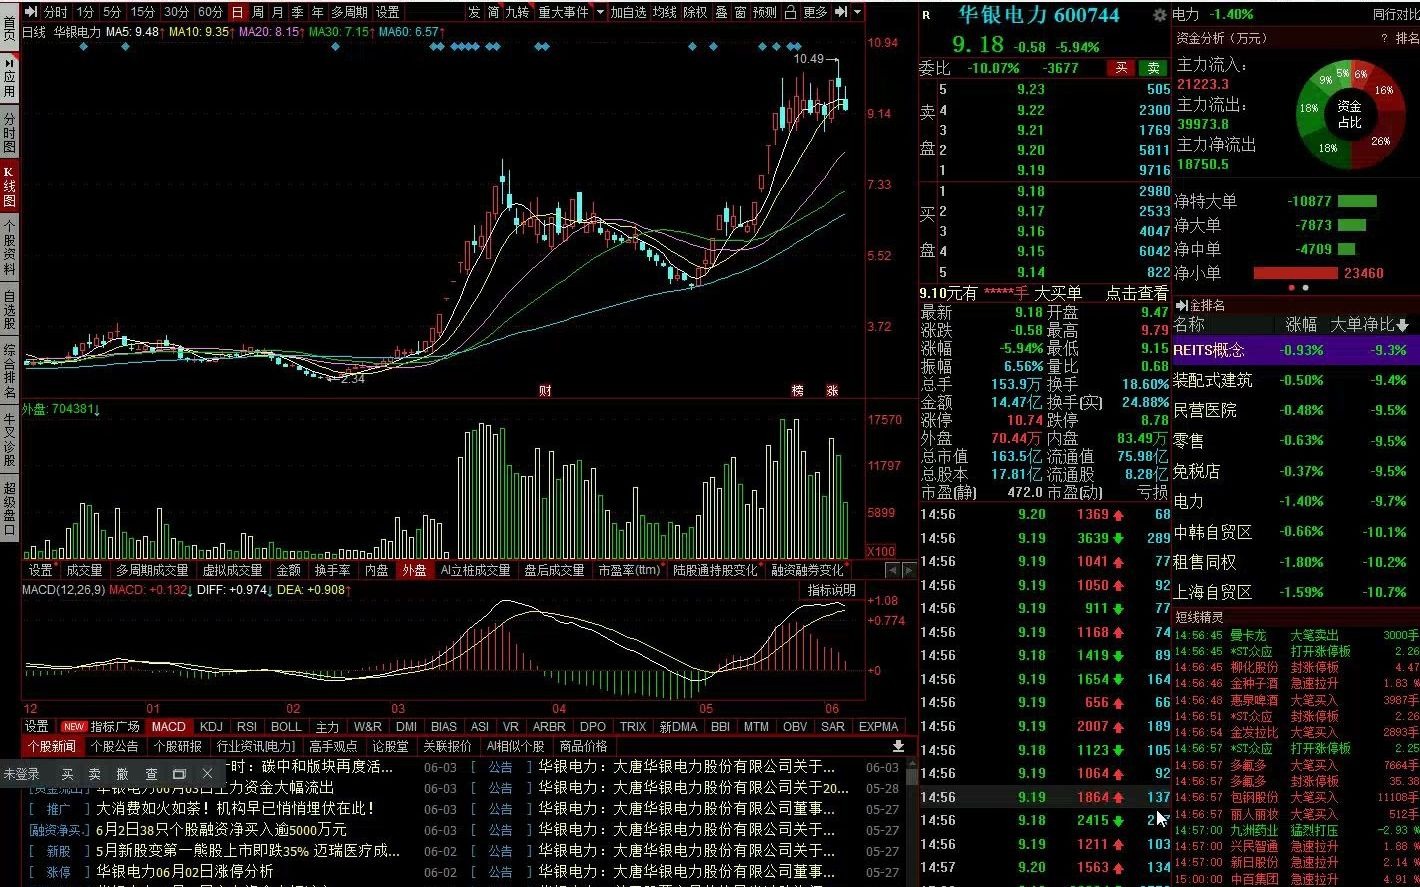
Task: Select the 1分 period
Action: (85, 12)
